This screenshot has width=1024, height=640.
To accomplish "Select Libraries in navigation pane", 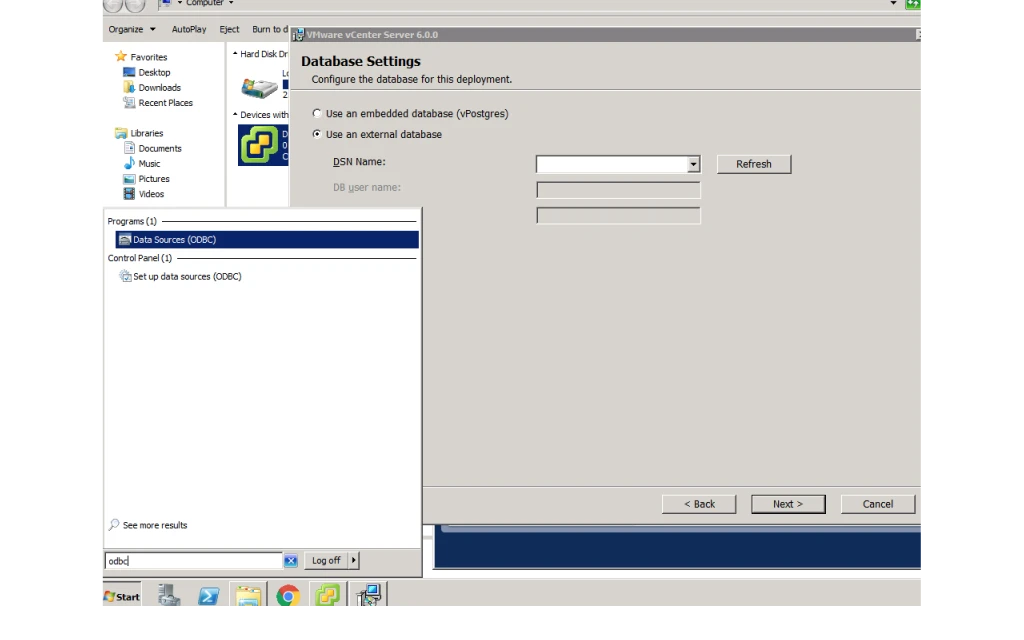I will [146, 133].
